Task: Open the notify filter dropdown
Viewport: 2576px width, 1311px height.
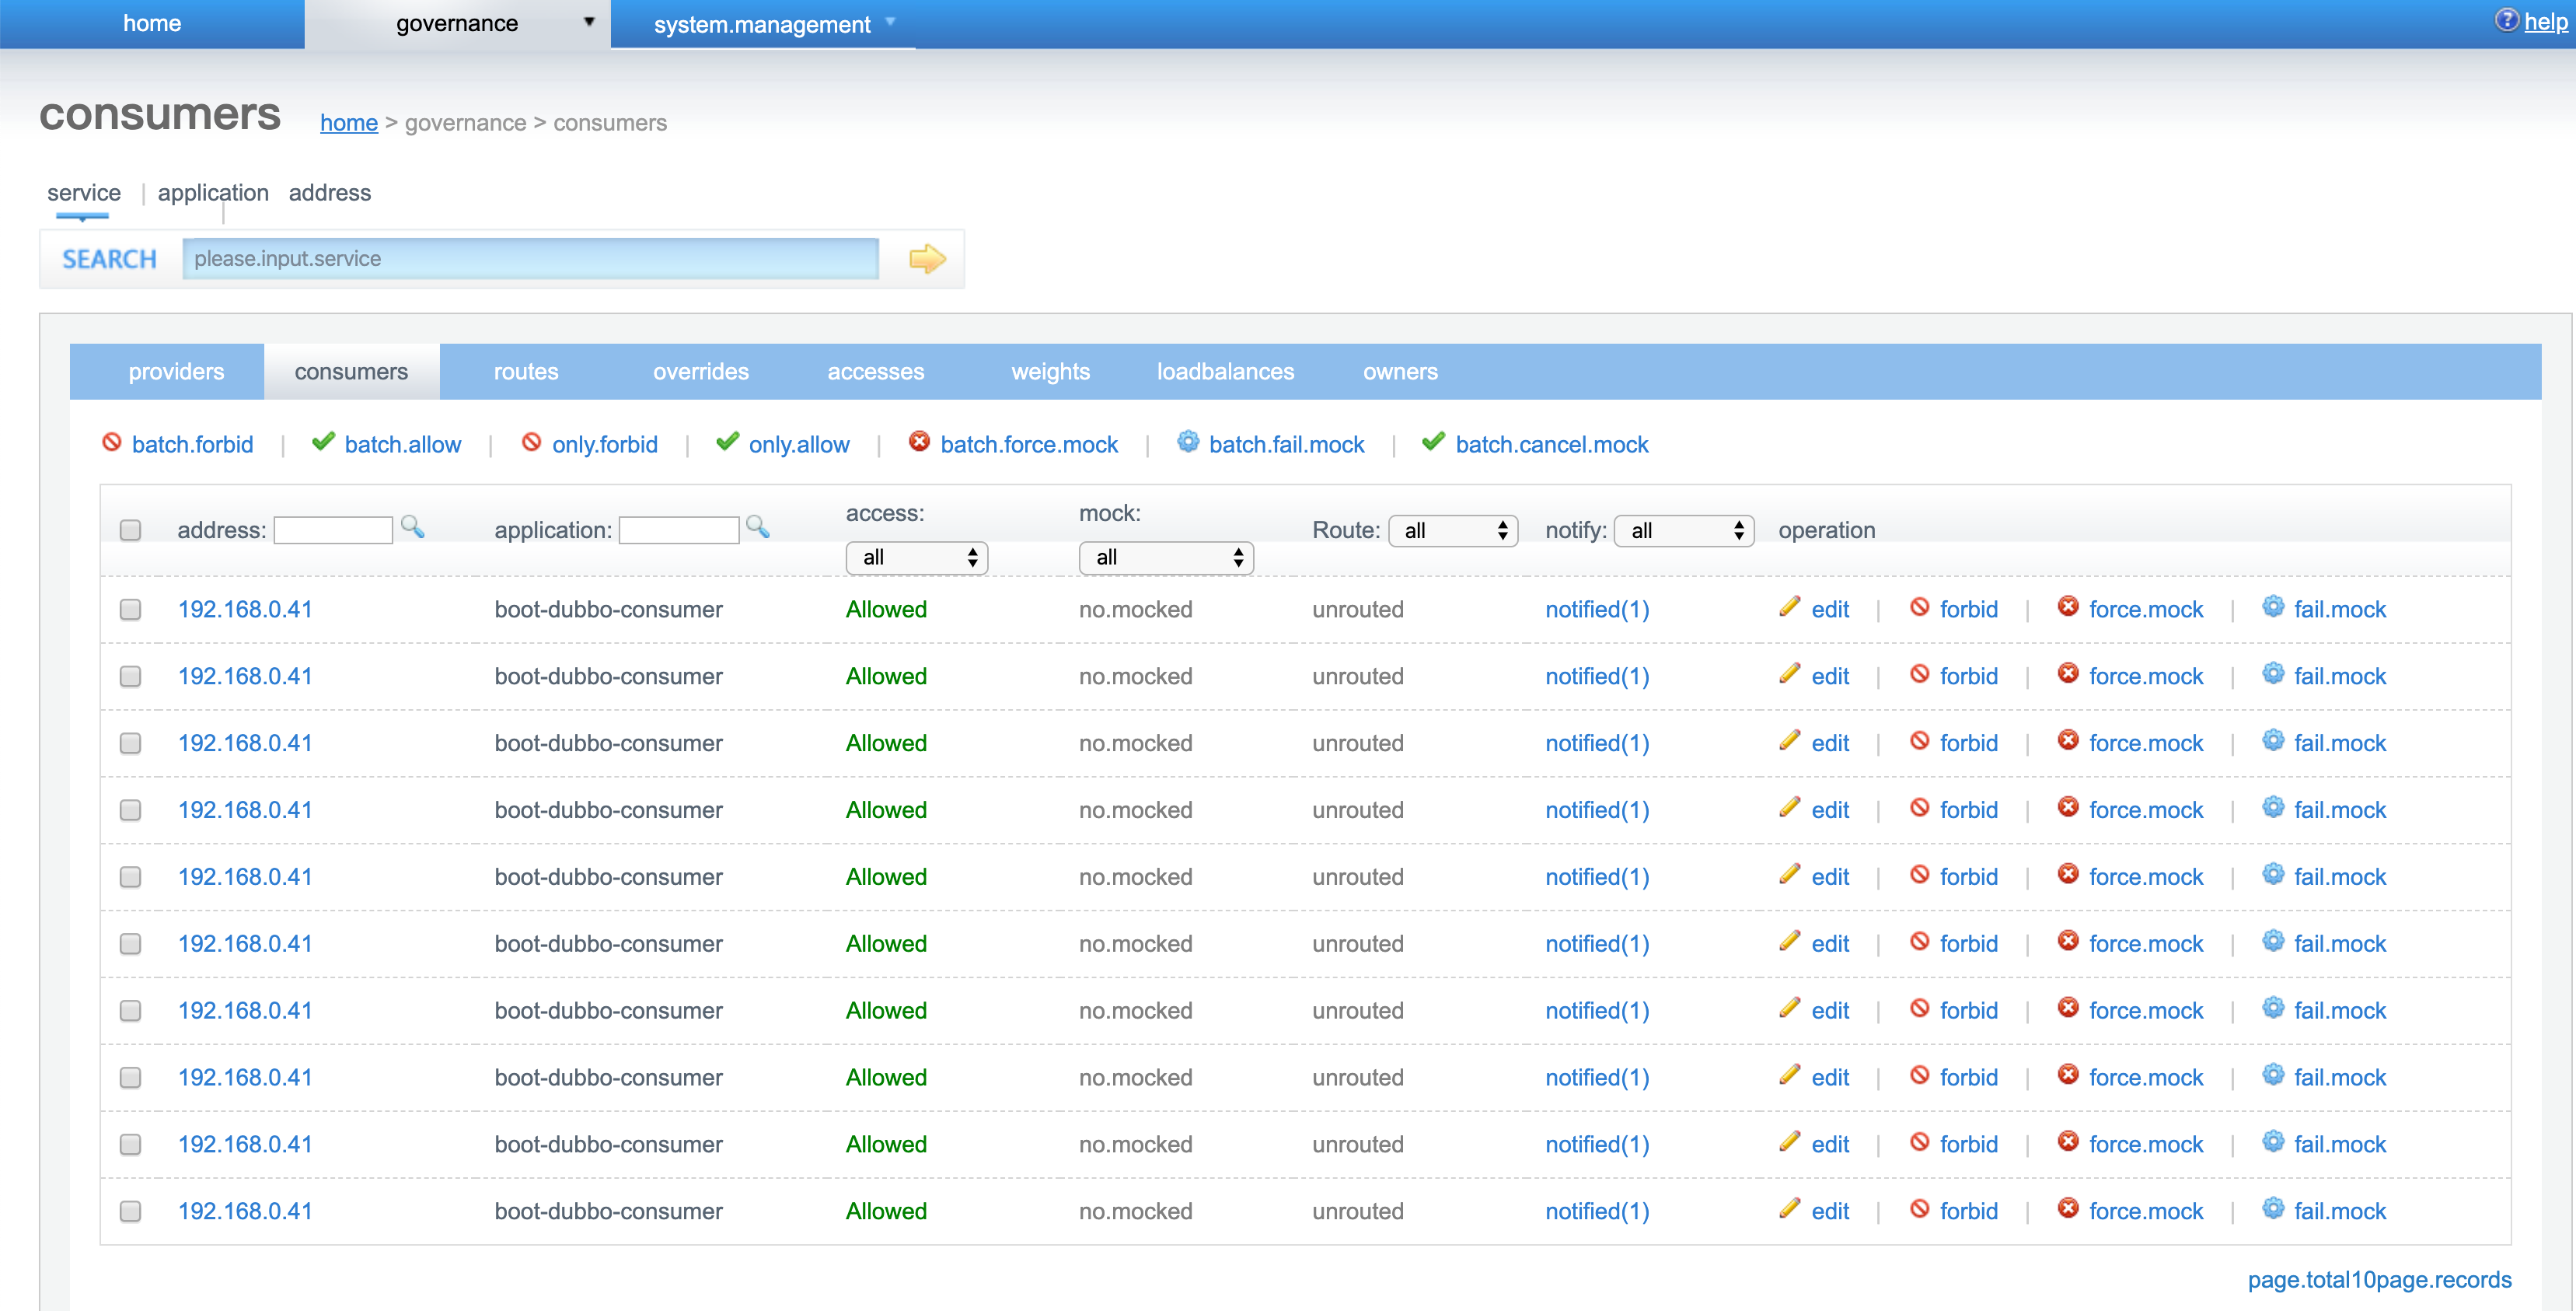Action: pos(1684,531)
